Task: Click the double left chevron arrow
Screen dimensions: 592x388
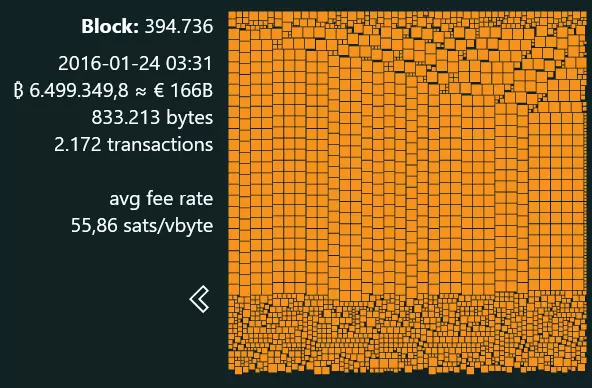Action: 199,299
